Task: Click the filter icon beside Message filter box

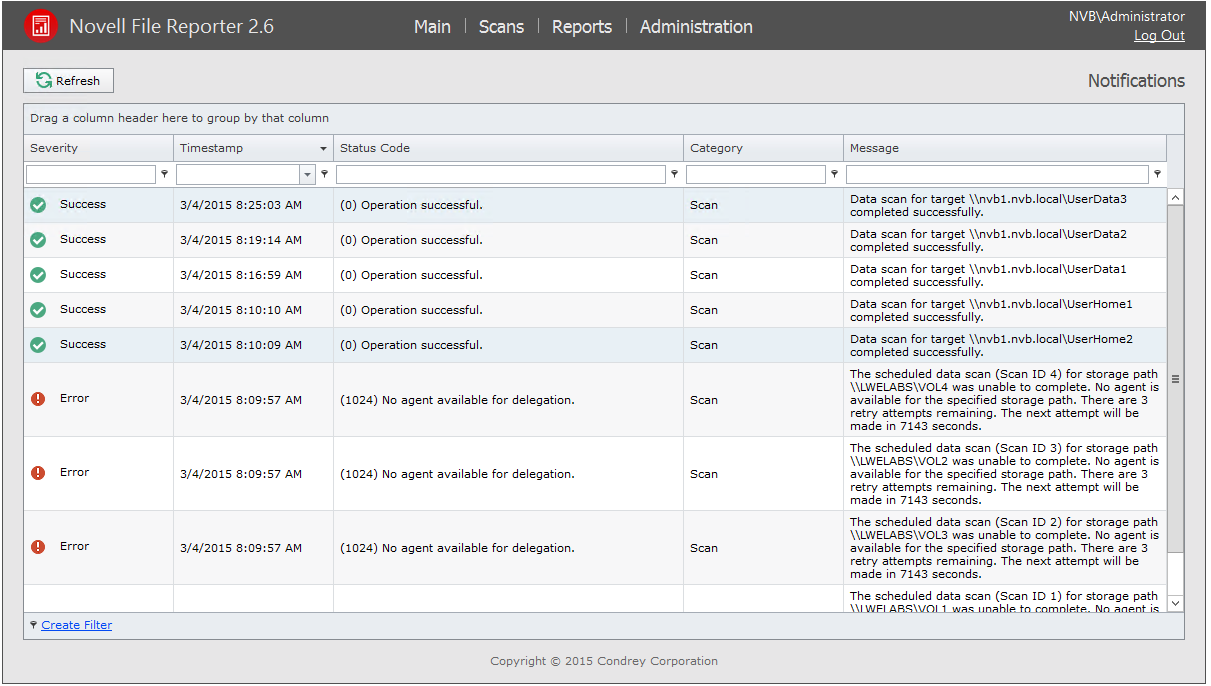Action: click(1157, 174)
